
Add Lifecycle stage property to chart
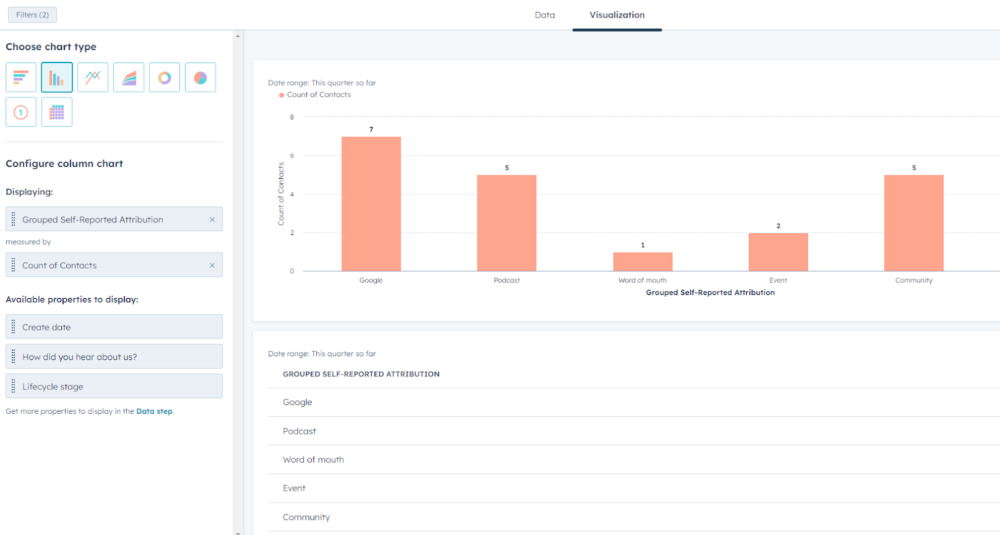point(114,386)
